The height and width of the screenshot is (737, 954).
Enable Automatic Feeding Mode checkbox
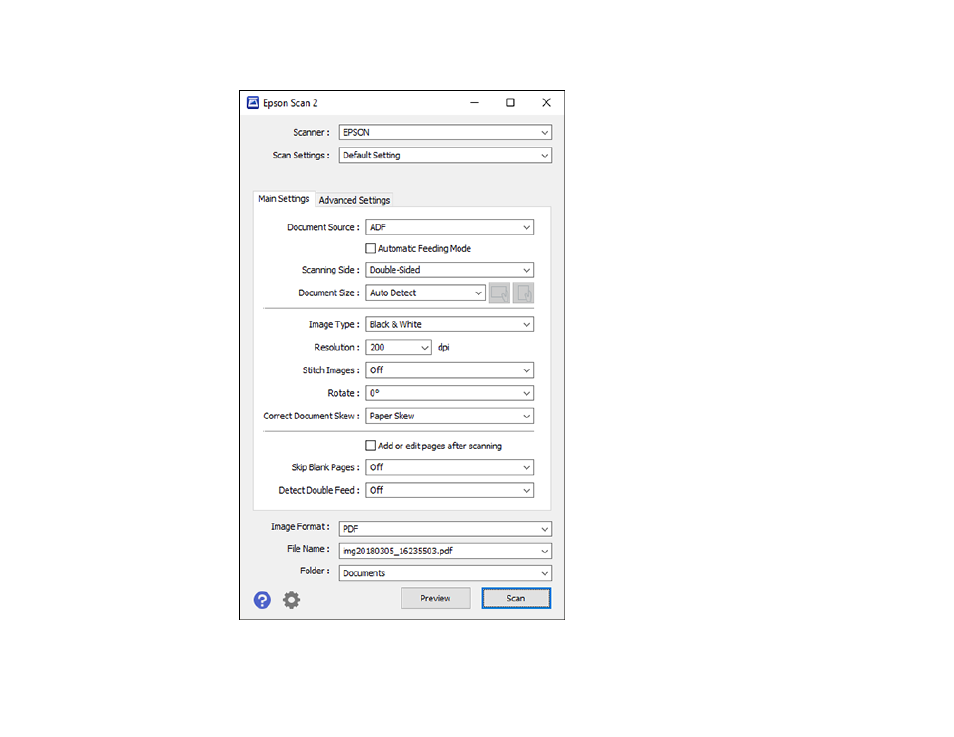click(x=371, y=248)
